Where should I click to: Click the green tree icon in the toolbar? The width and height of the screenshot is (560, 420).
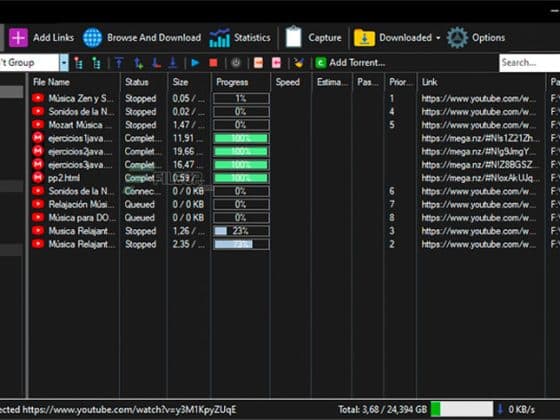tap(96, 63)
